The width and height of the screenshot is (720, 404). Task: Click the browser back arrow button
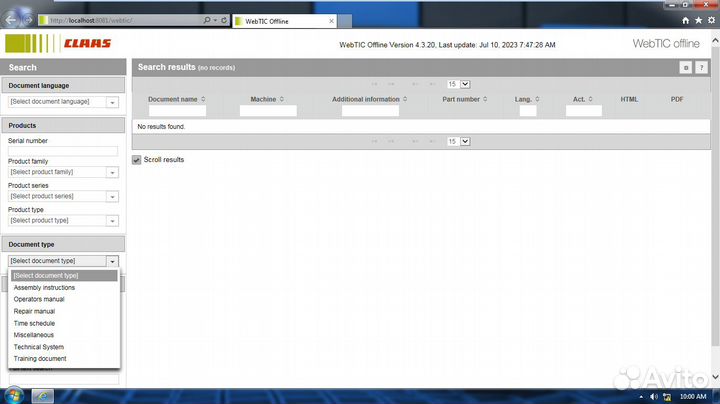pos(14,20)
